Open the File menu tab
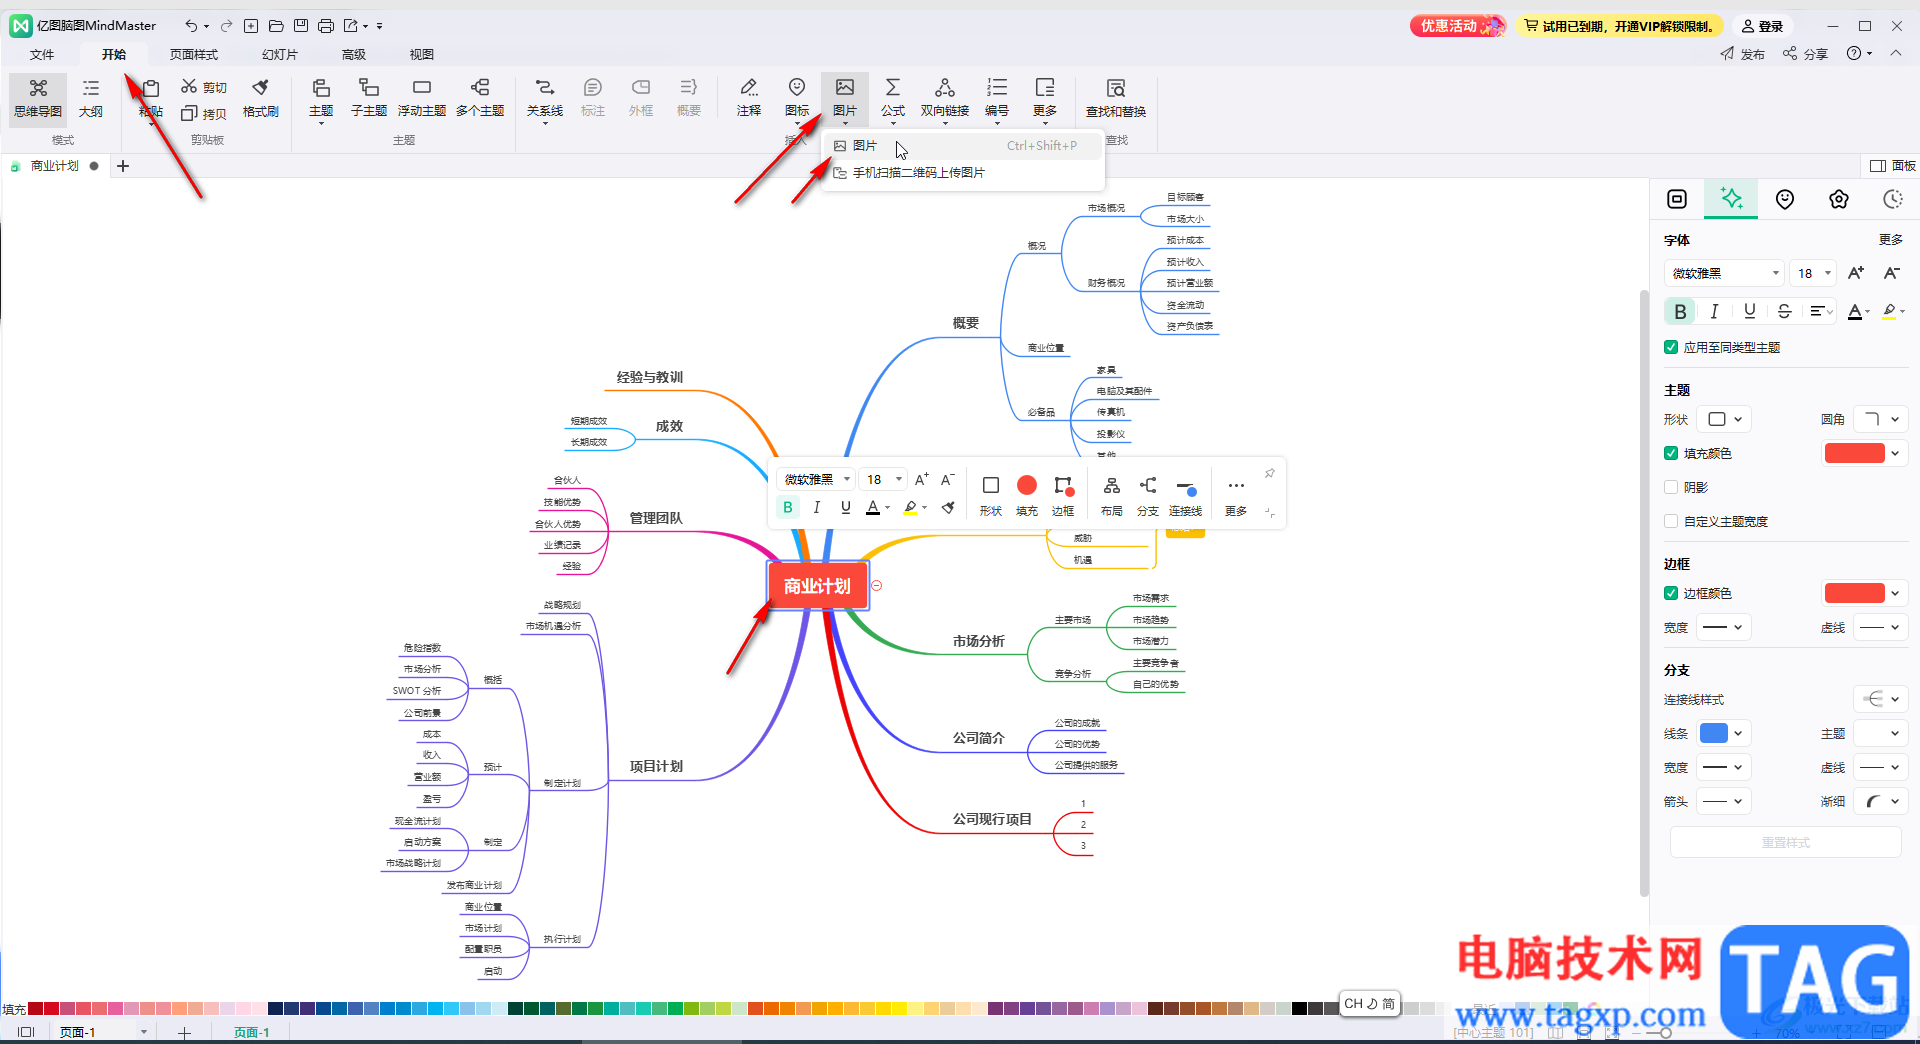Image resolution: width=1920 pixels, height=1044 pixels. (x=42, y=54)
